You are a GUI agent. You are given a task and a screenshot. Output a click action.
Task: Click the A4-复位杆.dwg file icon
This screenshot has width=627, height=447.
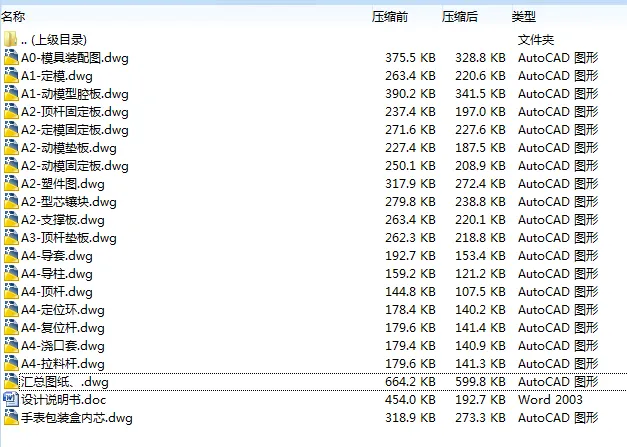11,327
